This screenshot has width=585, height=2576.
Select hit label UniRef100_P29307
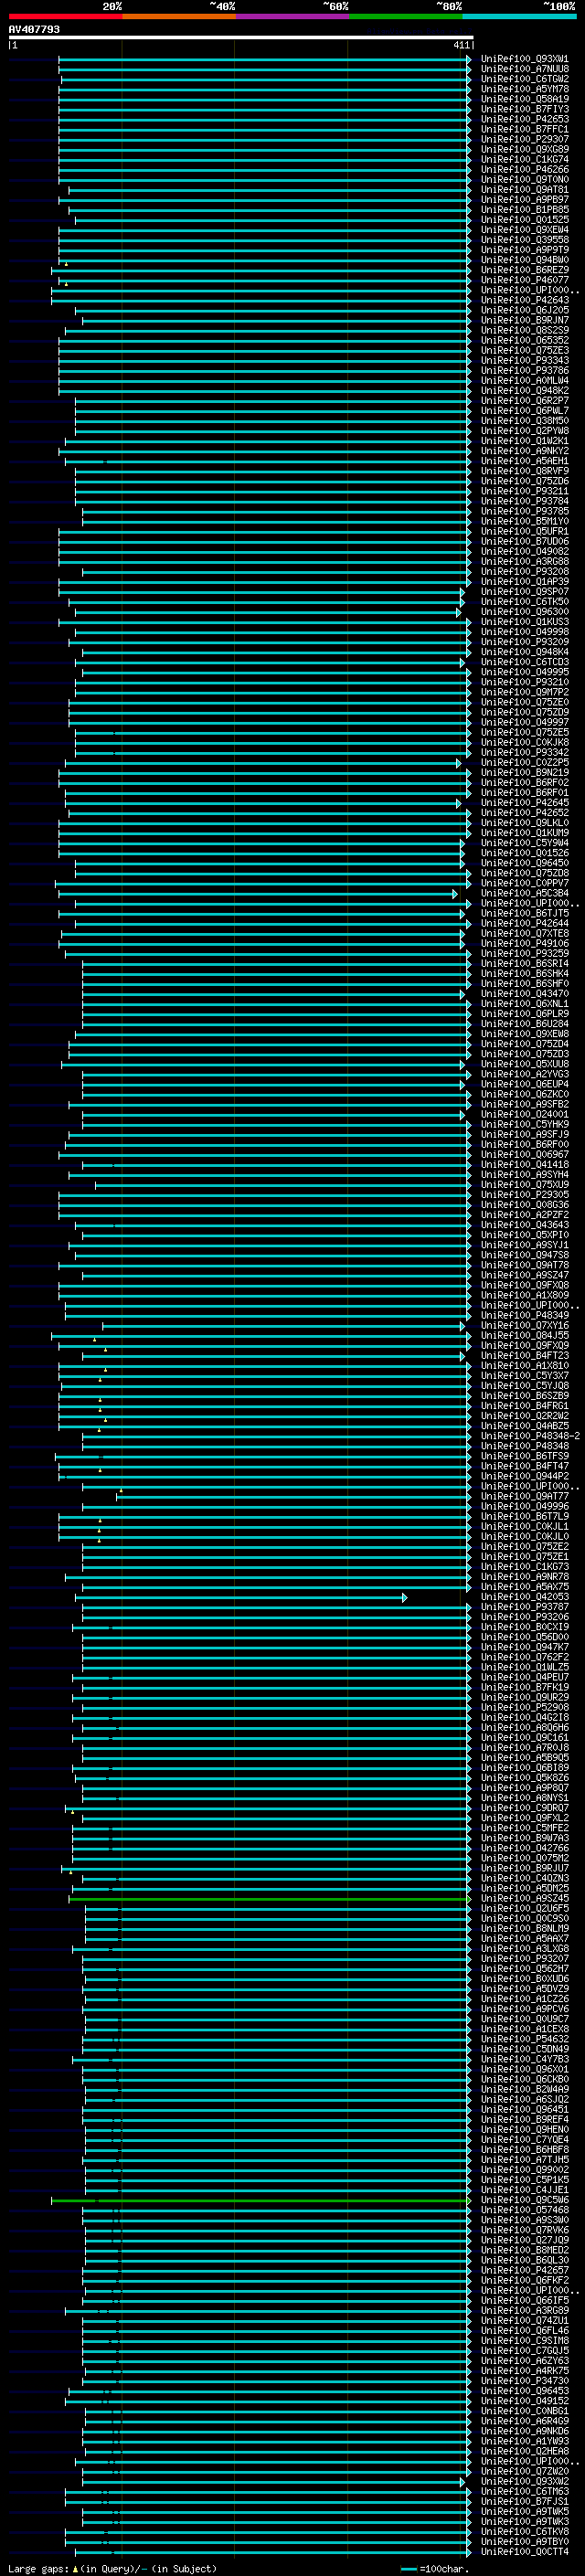(525, 139)
